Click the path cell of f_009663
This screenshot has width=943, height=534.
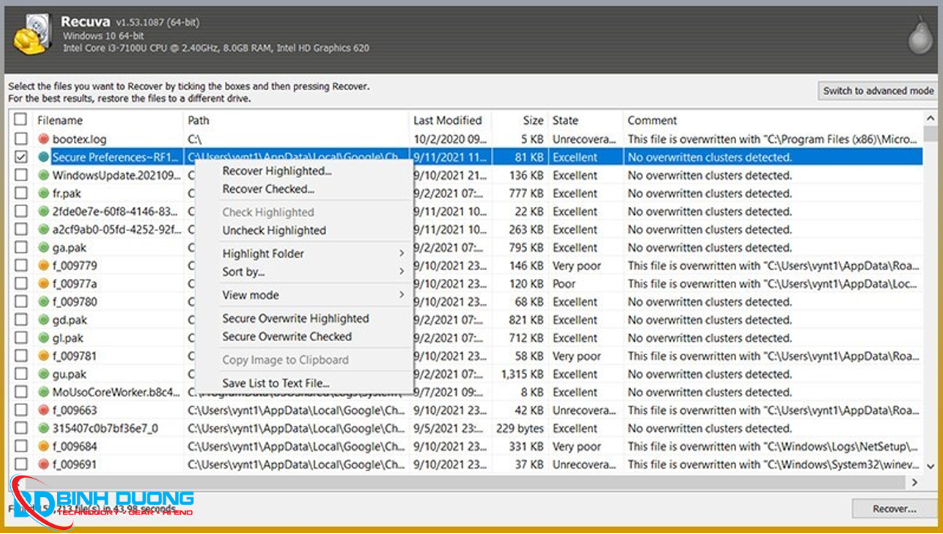pyautogui.click(x=296, y=410)
